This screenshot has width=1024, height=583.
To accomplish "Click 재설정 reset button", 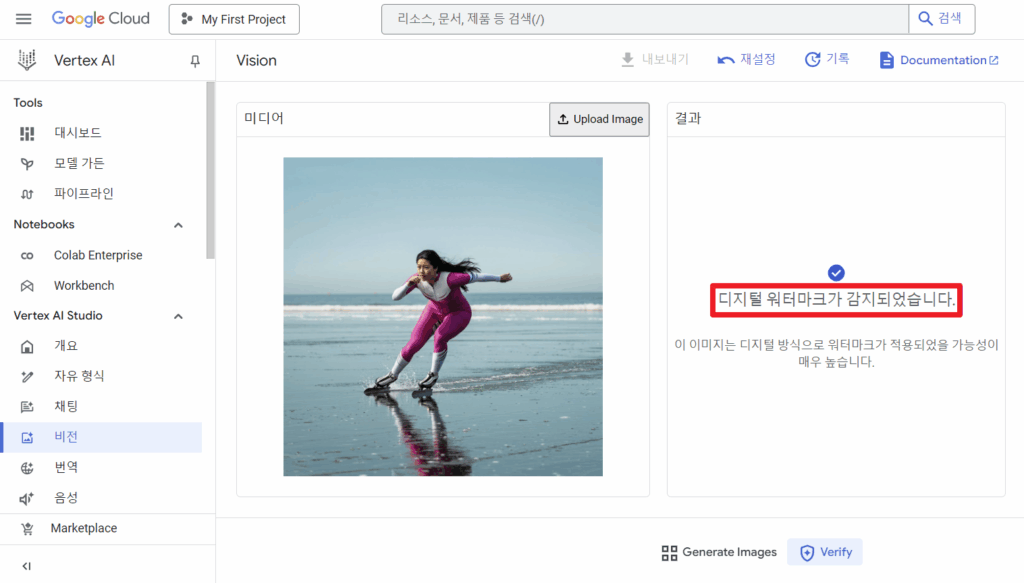I will click(746, 59).
